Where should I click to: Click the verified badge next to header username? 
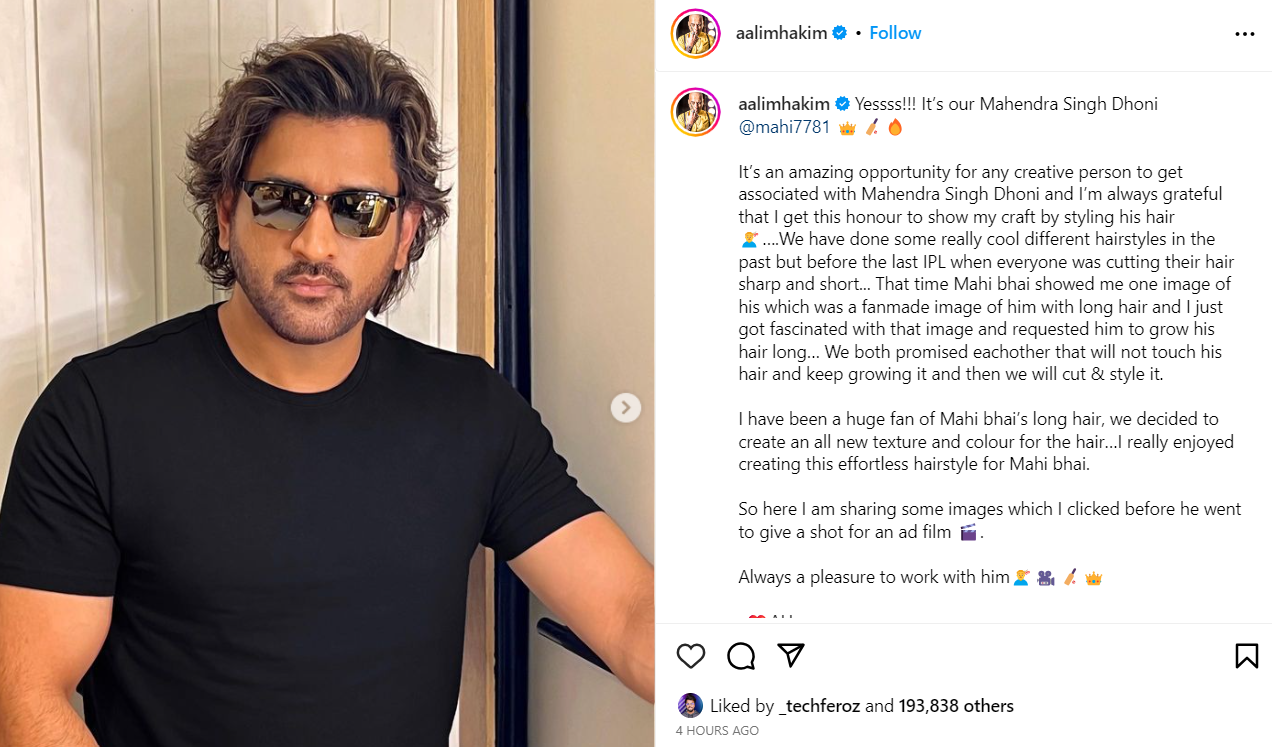click(x=840, y=33)
